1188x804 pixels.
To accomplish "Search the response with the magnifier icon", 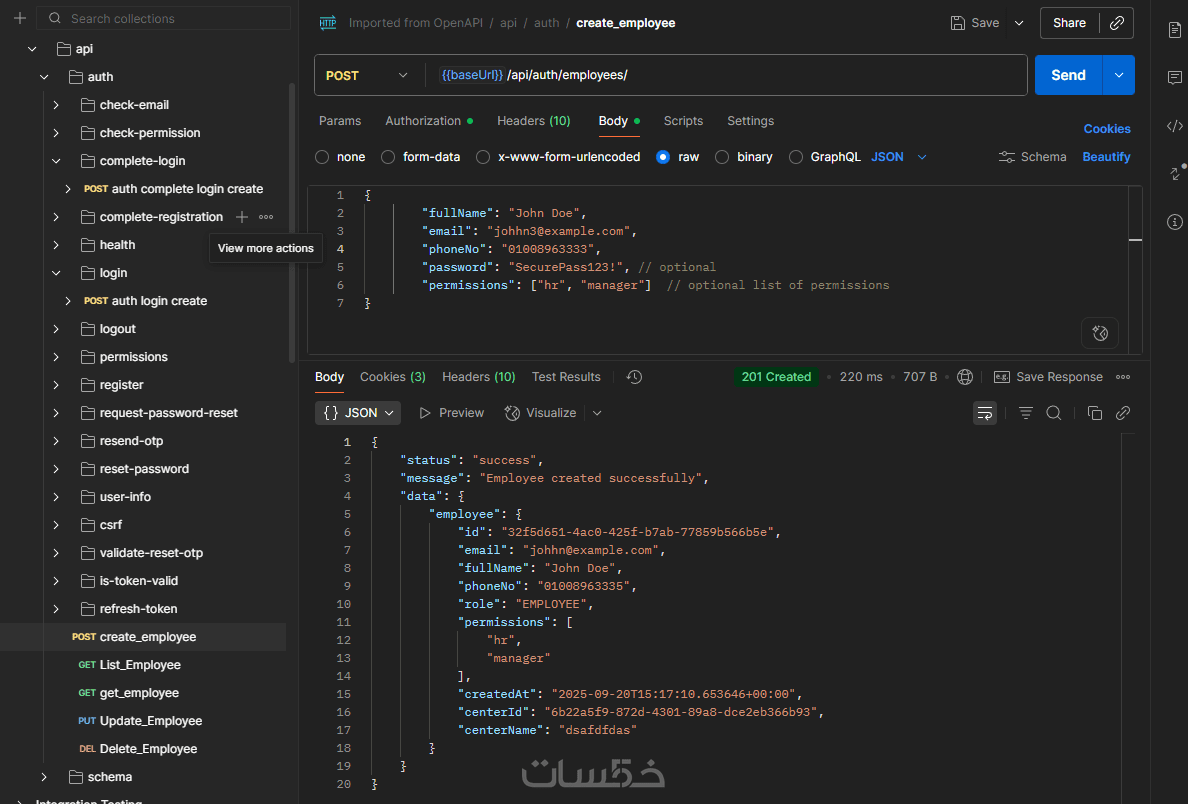I will click(x=1054, y=413).
